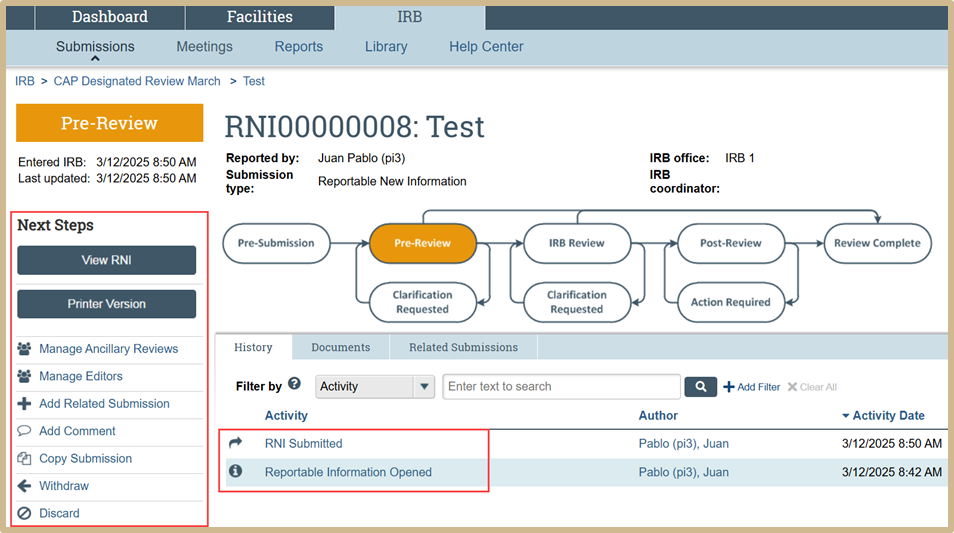The width and height of the screenshot is (954, 533).
Task: Open the RNI Submitted activity link
Action: [303, 444]
